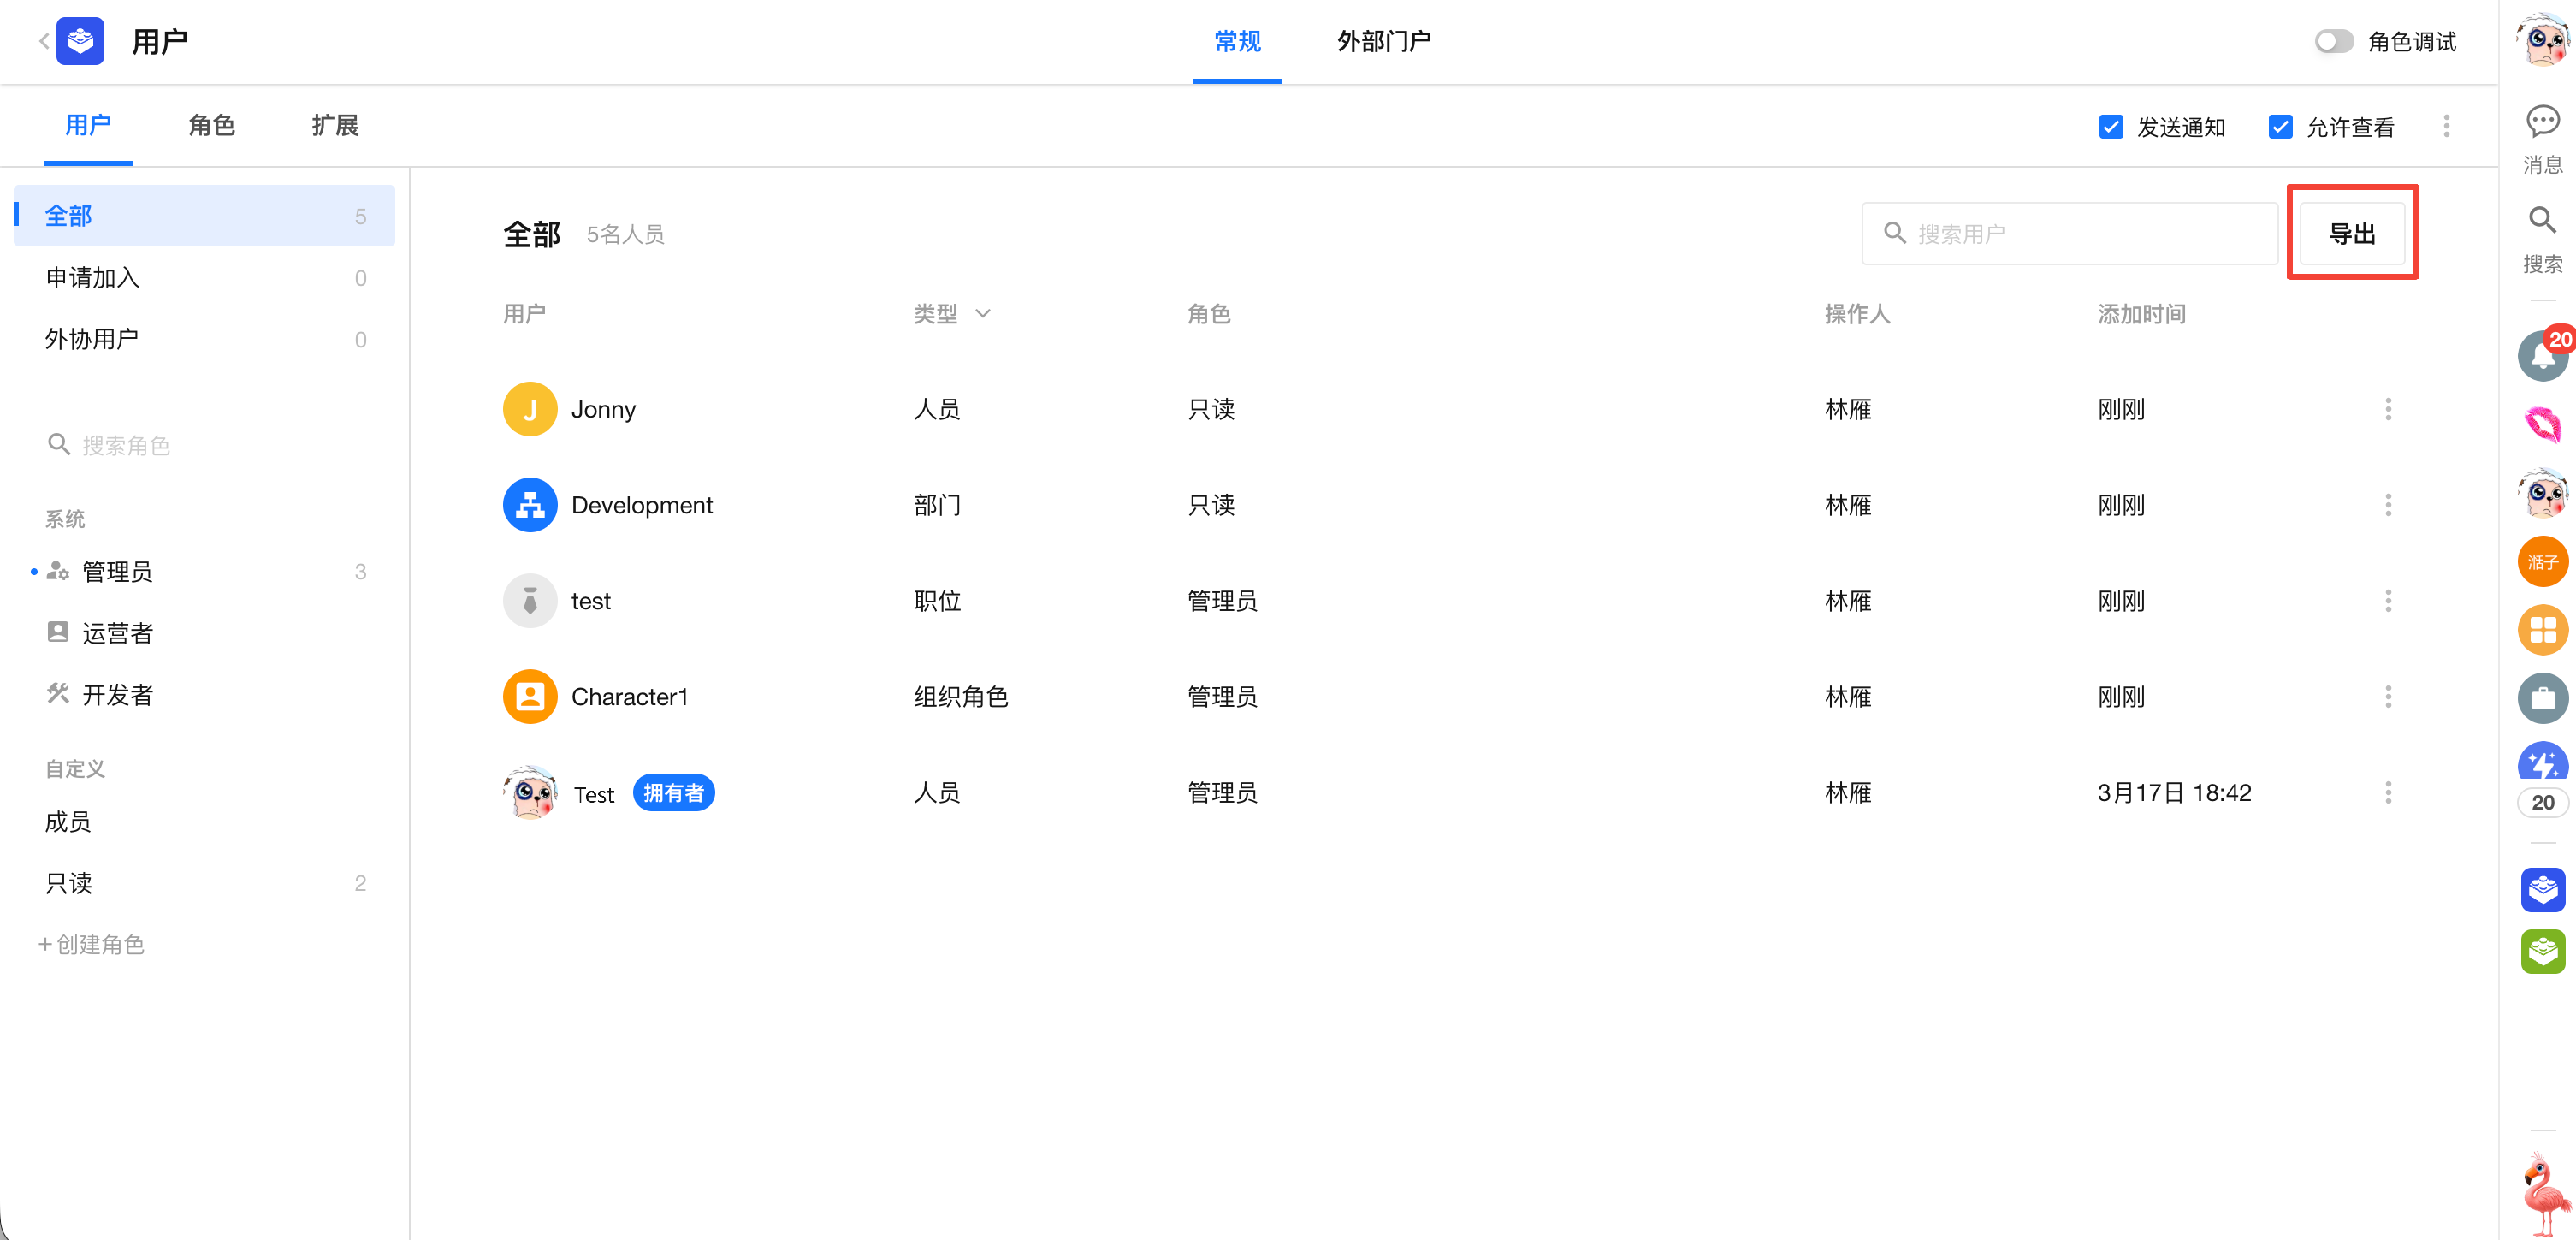Open the row menu for test position

click(x=2388, y=601)
